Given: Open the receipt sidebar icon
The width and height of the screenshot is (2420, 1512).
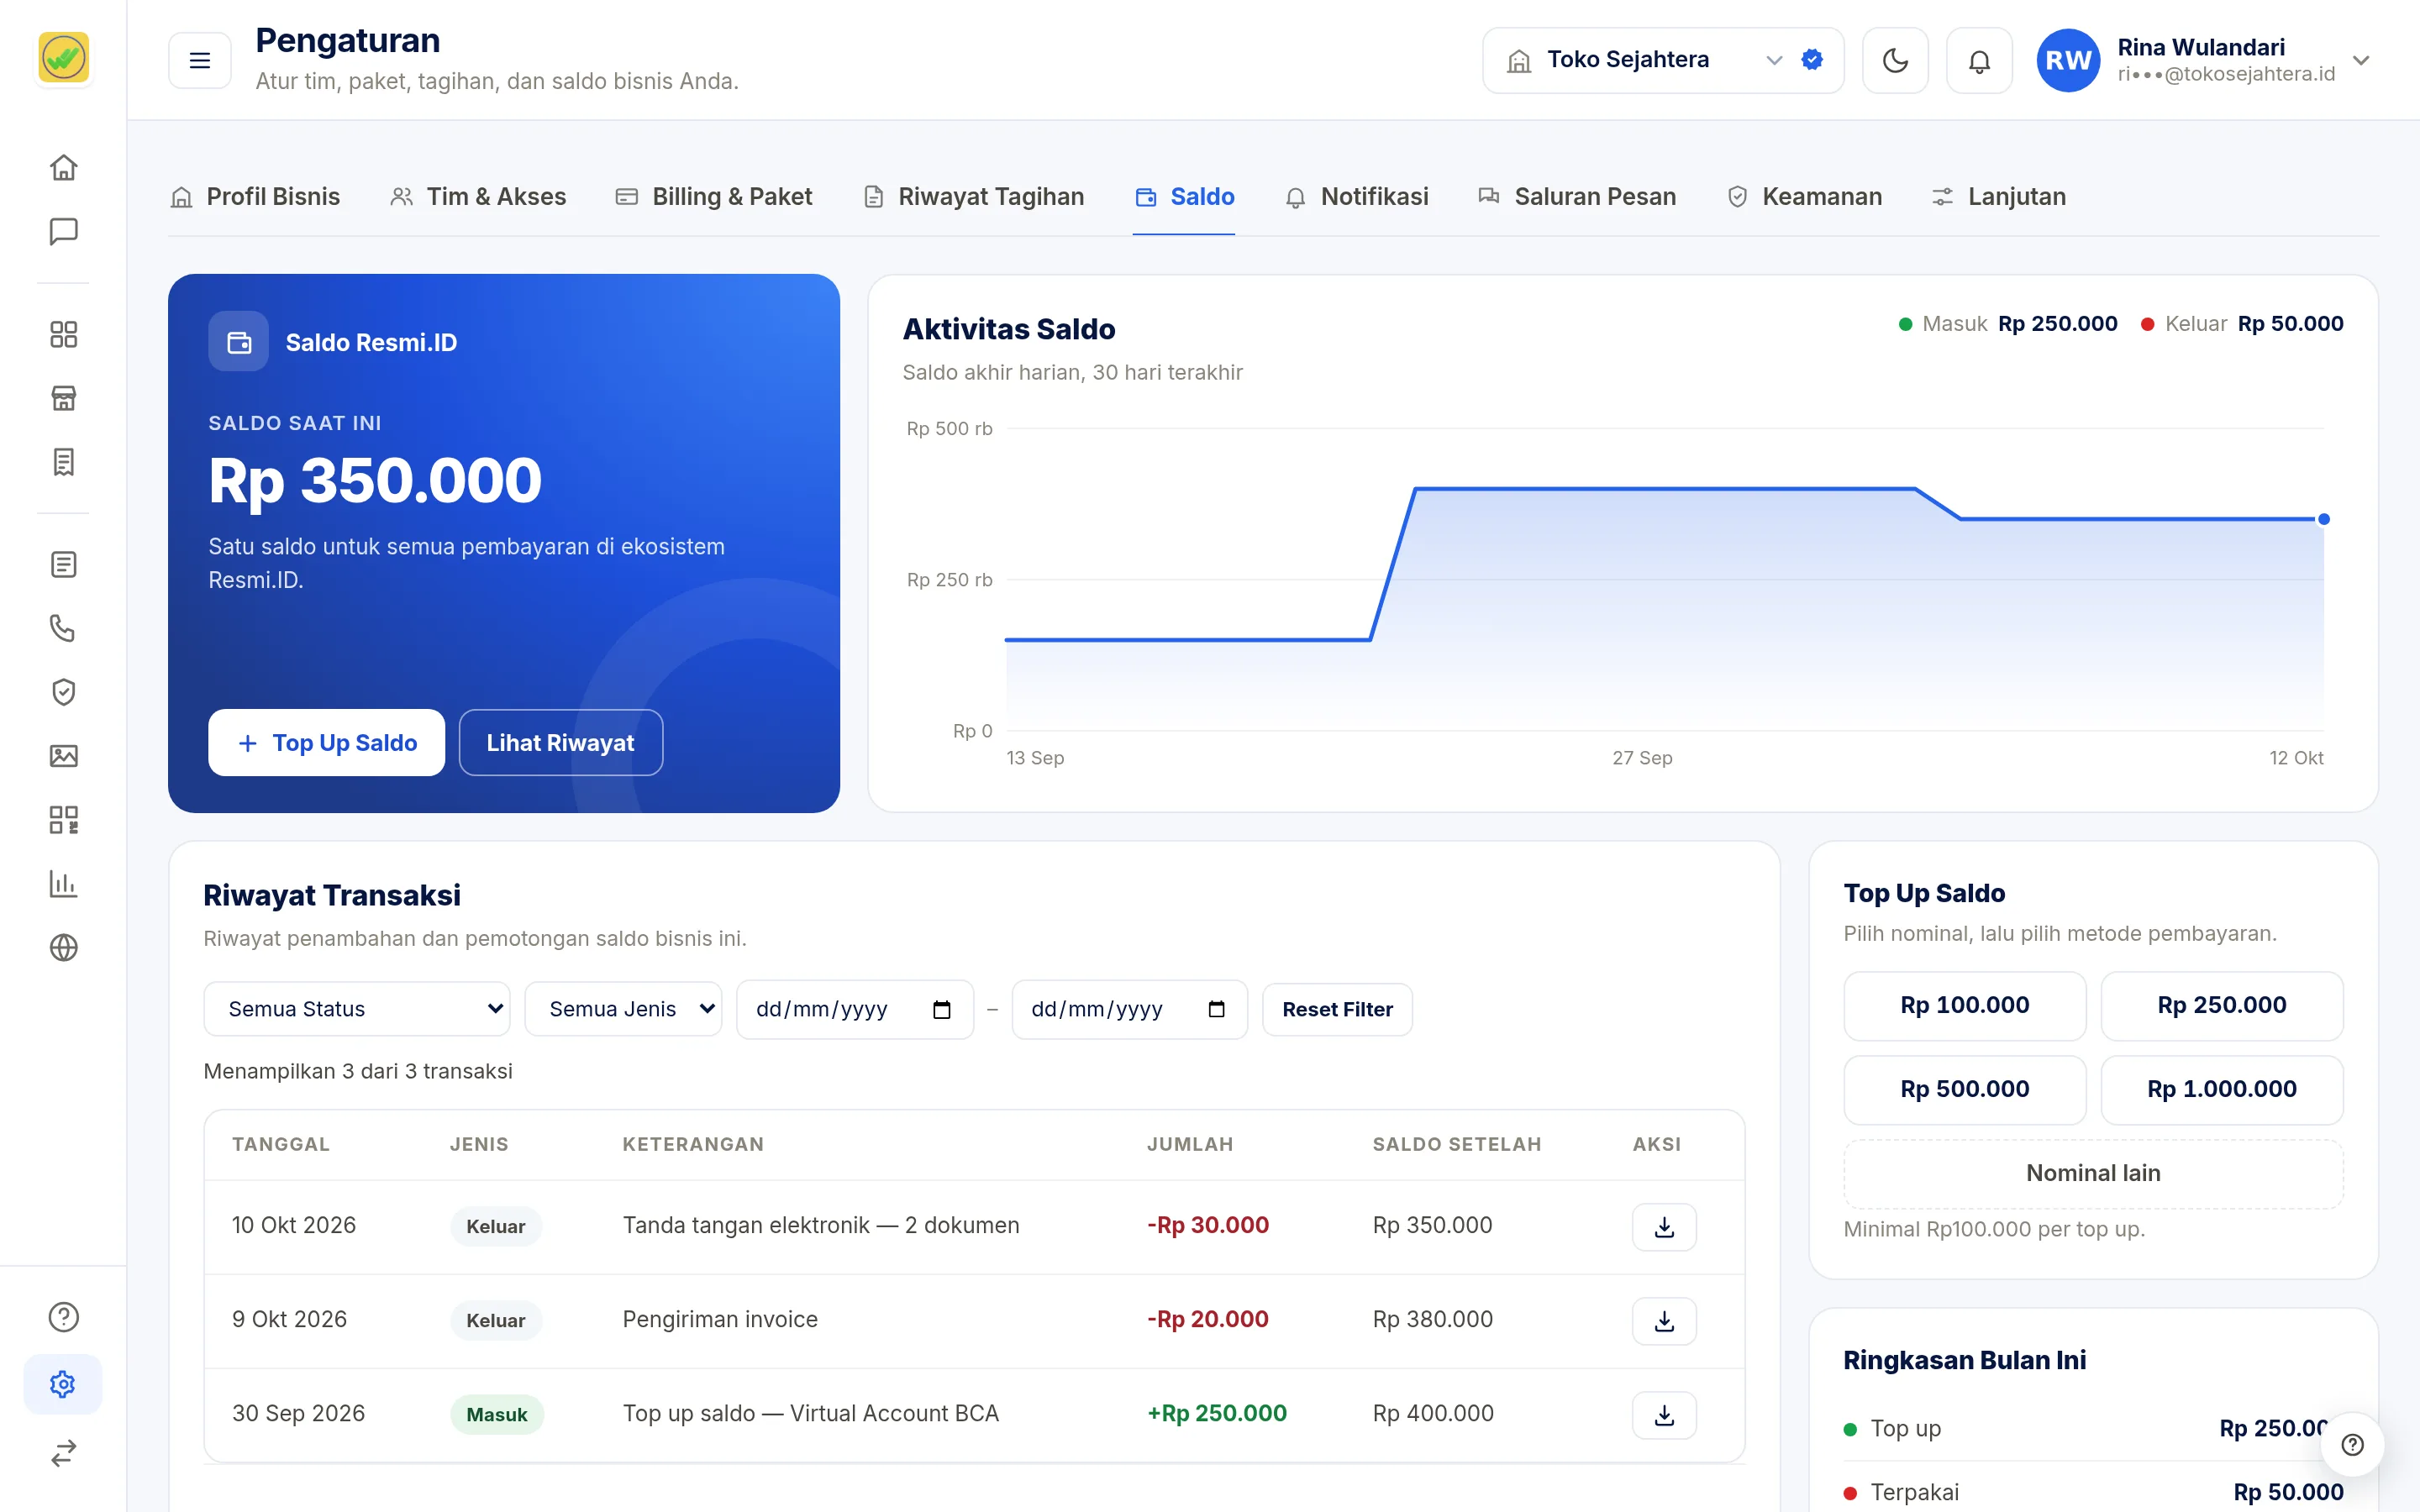Looking at the screenshot, I should pyautogui.click(x=63, y=462).
